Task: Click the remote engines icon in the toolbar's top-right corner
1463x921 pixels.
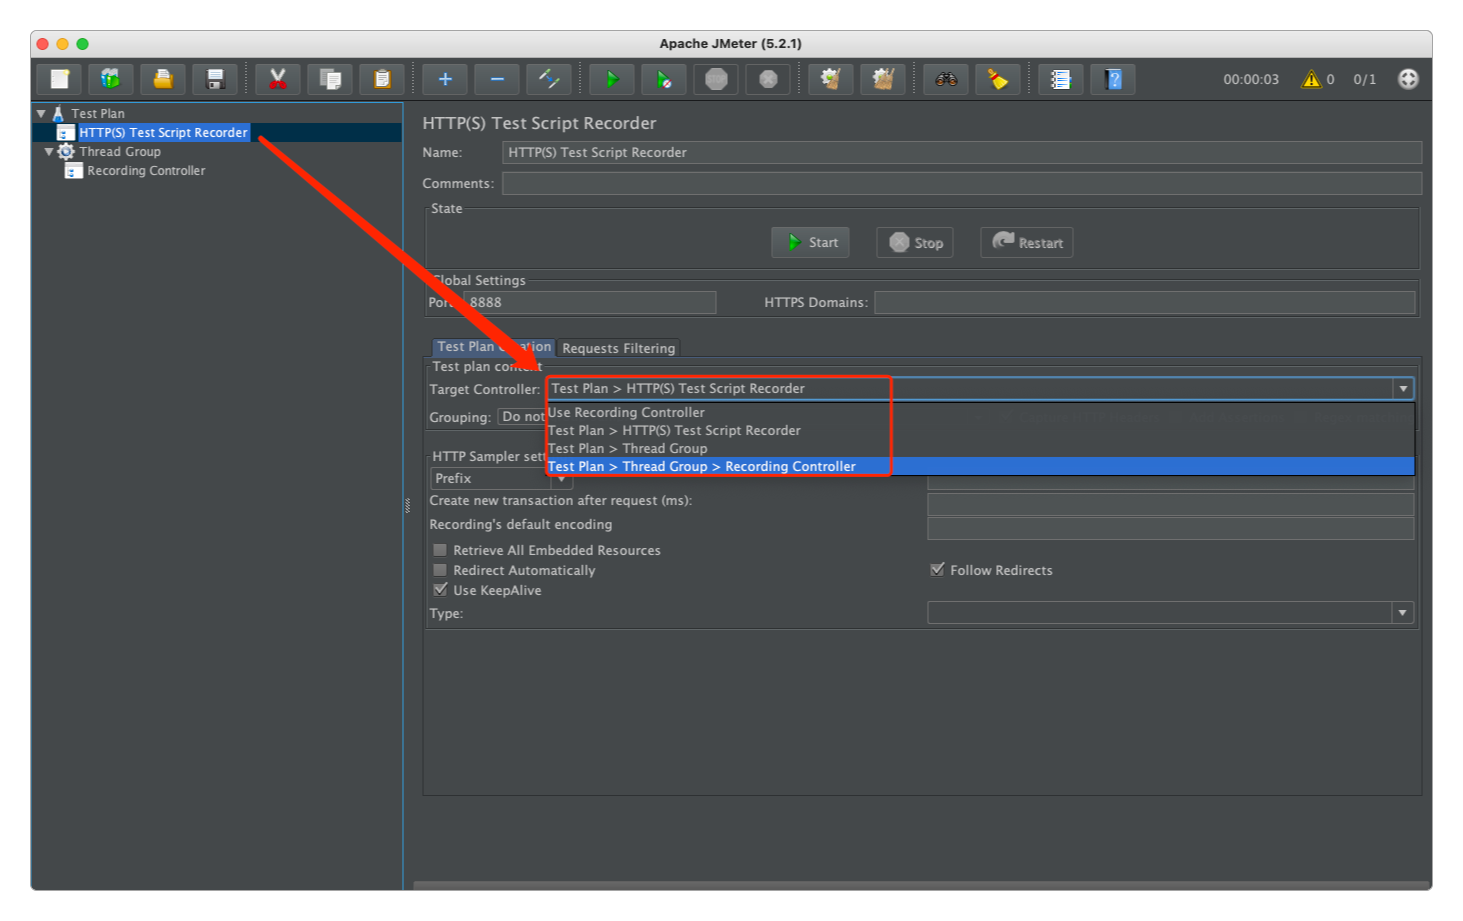Action: (x=1408, y=79)
